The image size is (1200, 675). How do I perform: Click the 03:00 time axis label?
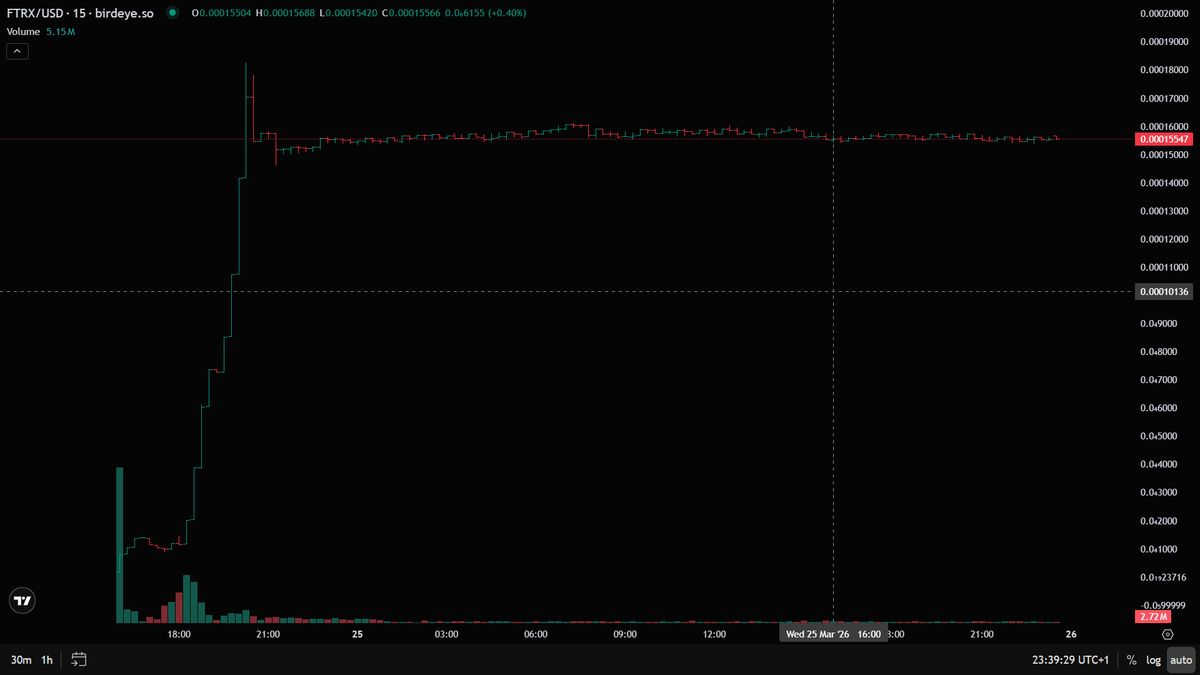[446, 634]
